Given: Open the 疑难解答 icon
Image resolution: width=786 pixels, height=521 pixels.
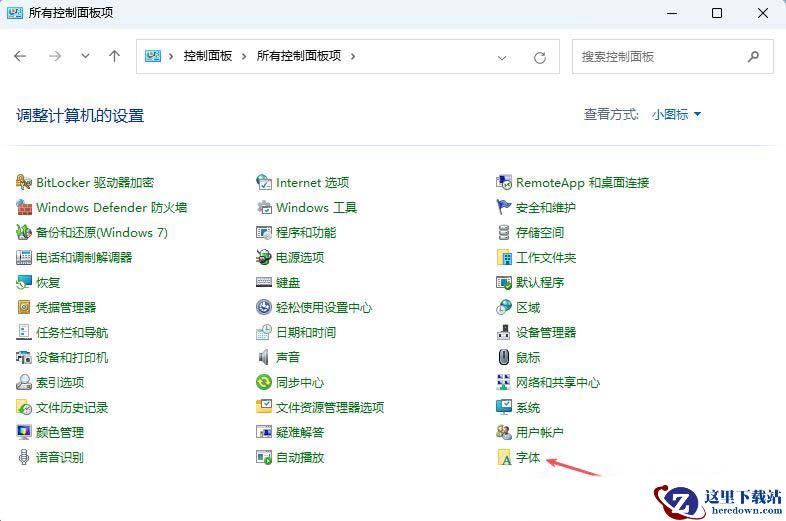Looking at the screenshot, I should coord(264,432).
